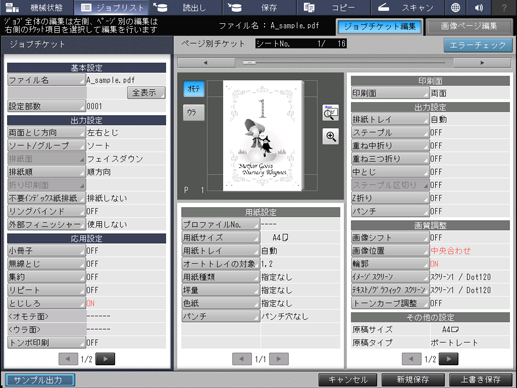Select the ウラ back side toggle
The image size is (517, 388).
click(x=194, y=113)
